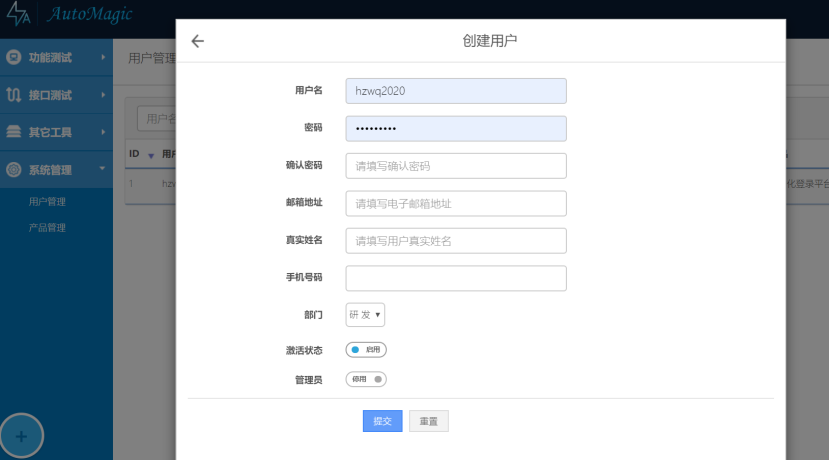Expand the 其它工具 menu arrow

pos(103,132)
